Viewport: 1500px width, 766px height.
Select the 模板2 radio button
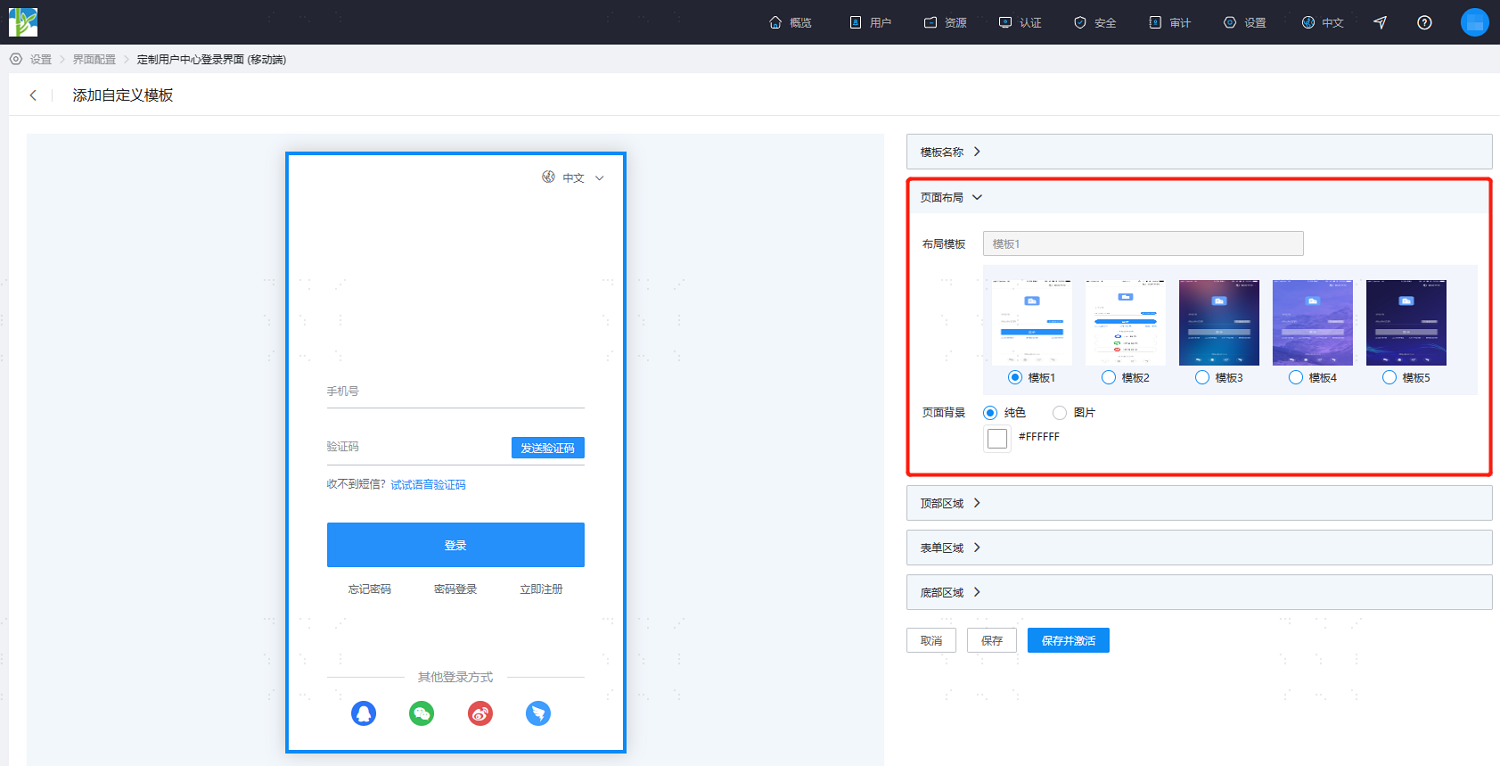click(1108, 378)
